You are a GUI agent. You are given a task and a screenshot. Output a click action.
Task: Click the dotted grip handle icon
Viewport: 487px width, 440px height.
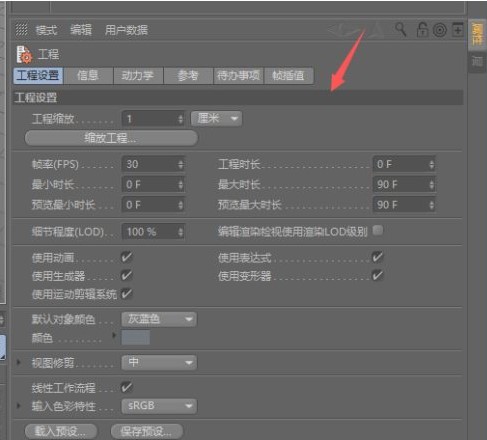pyautogui.click(x=22, y=30)
